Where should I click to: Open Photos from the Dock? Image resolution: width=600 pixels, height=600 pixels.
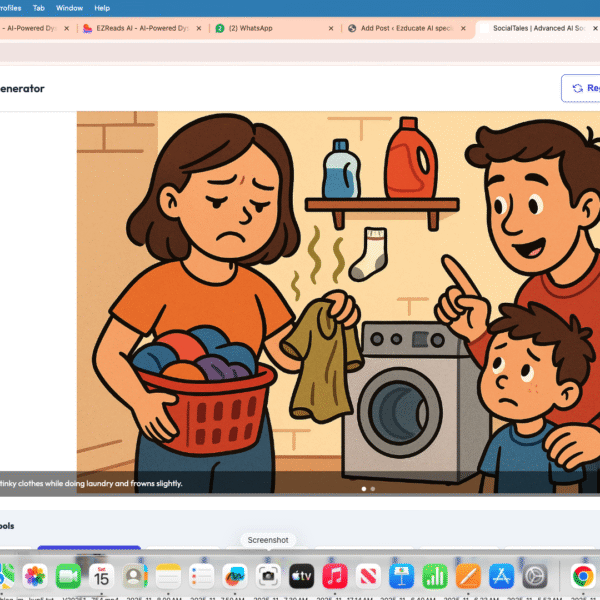(x=35, y=576)
